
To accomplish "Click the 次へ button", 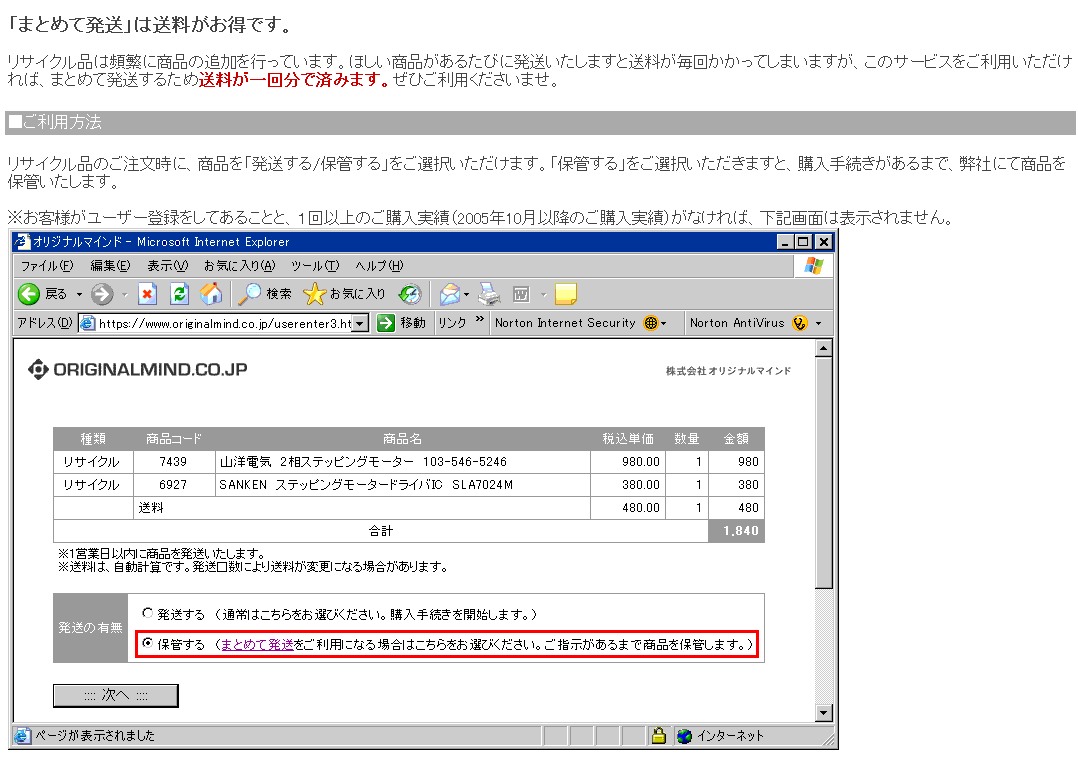I will point(116,695).
